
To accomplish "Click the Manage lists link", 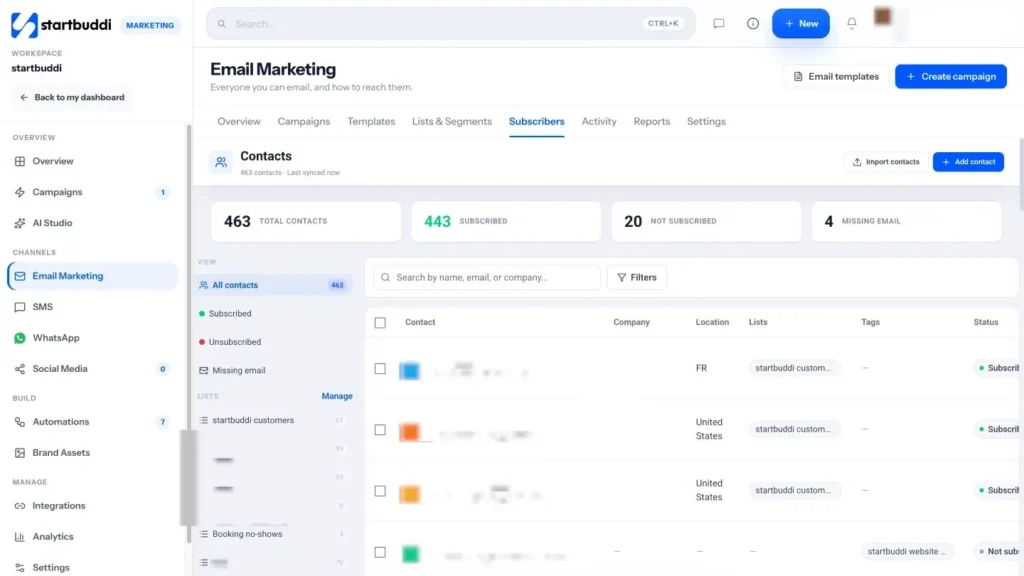I will click(x=337, y=396).
